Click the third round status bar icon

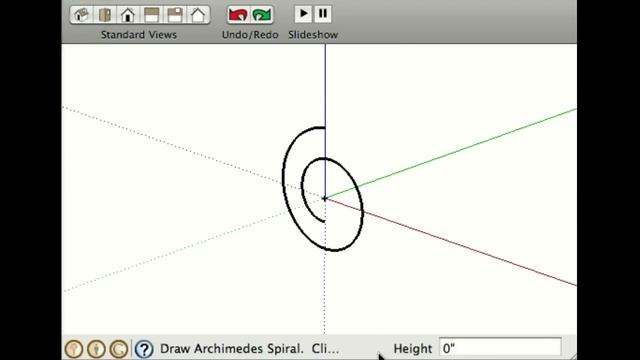click(119, 349)
